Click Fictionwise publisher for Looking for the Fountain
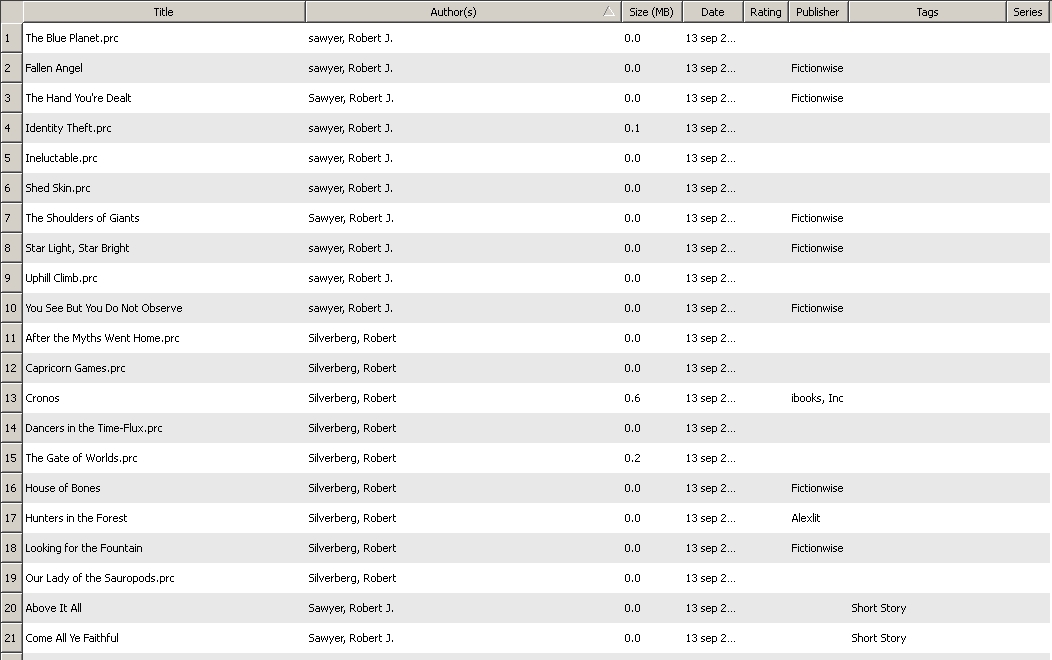This screenshot has height=660, width=1052. pos(817,548)
